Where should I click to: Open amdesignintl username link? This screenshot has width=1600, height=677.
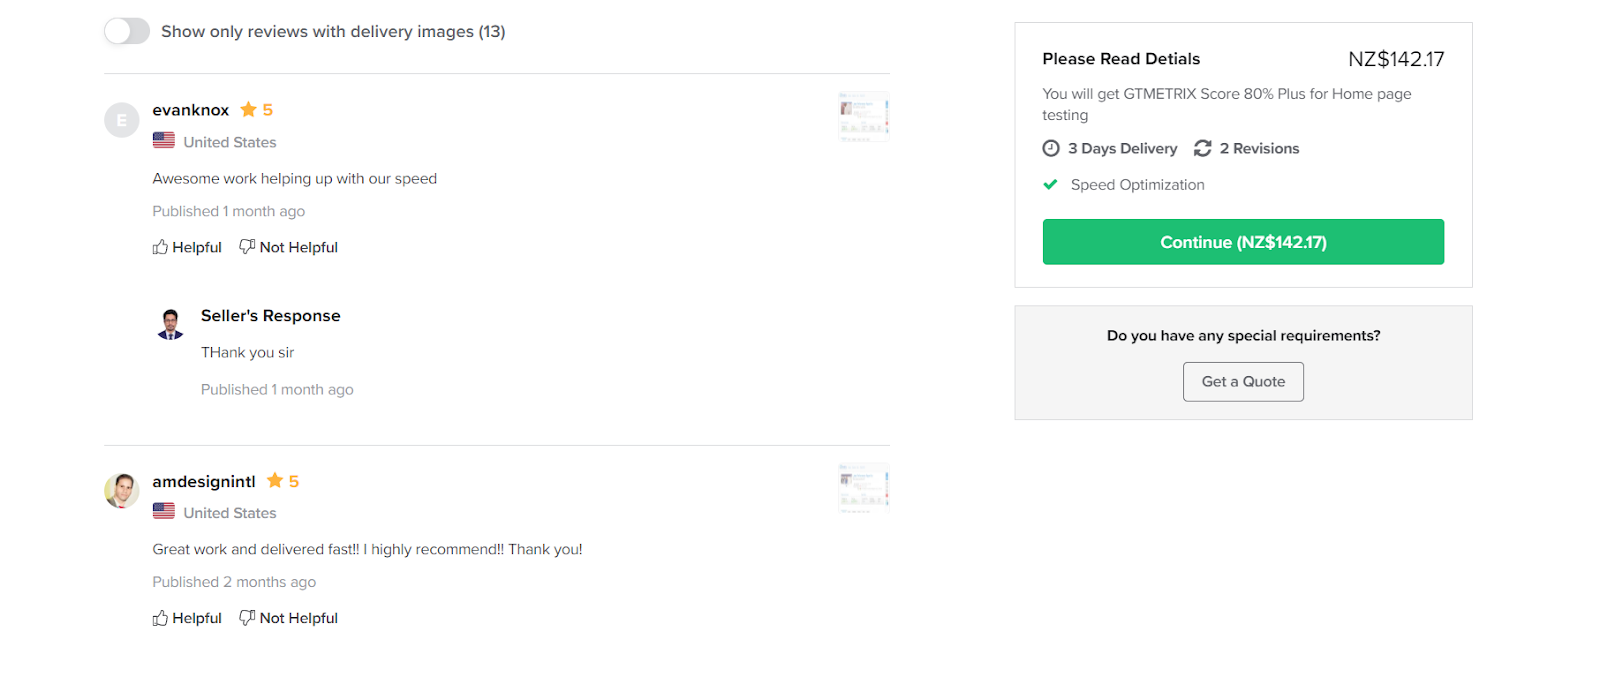204,481
